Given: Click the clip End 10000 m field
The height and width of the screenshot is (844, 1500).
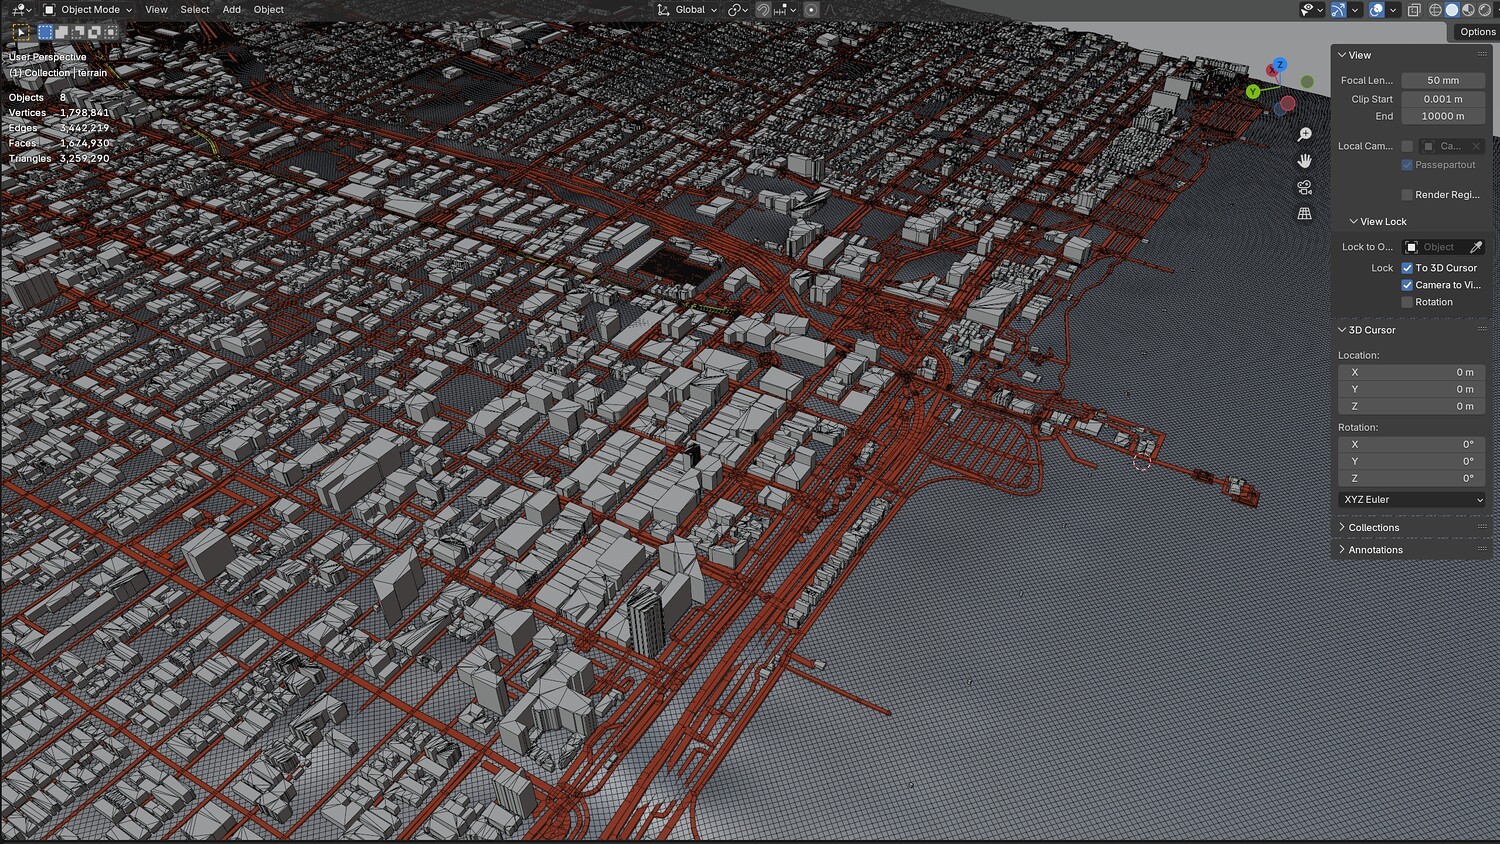Looking at the screenshot, I should point(1443,116).
